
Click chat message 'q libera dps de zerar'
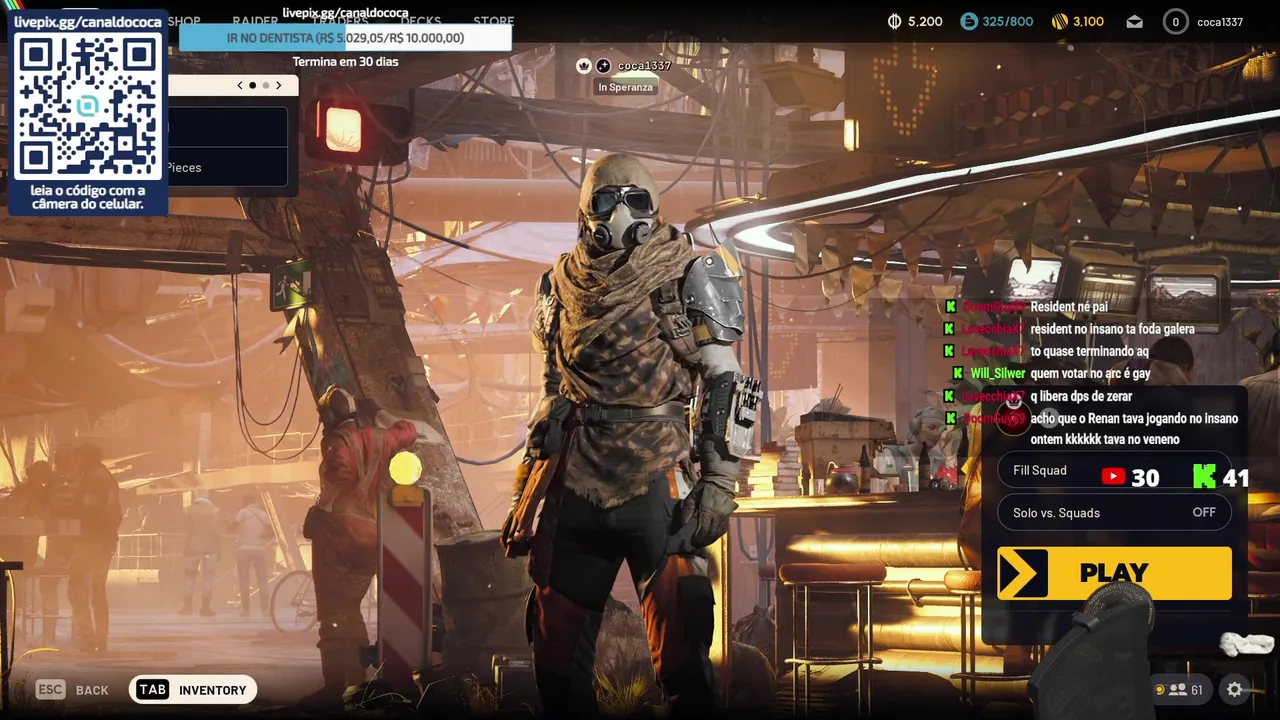1081,396
